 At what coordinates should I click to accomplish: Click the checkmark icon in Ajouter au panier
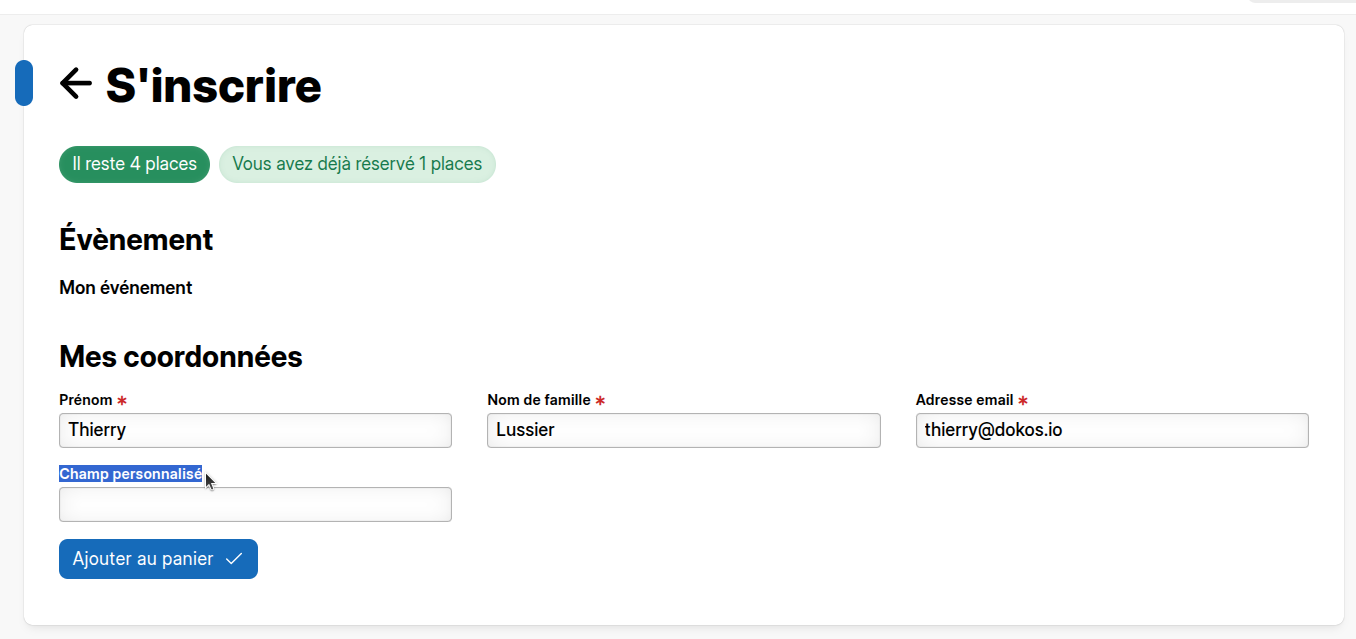235,559
